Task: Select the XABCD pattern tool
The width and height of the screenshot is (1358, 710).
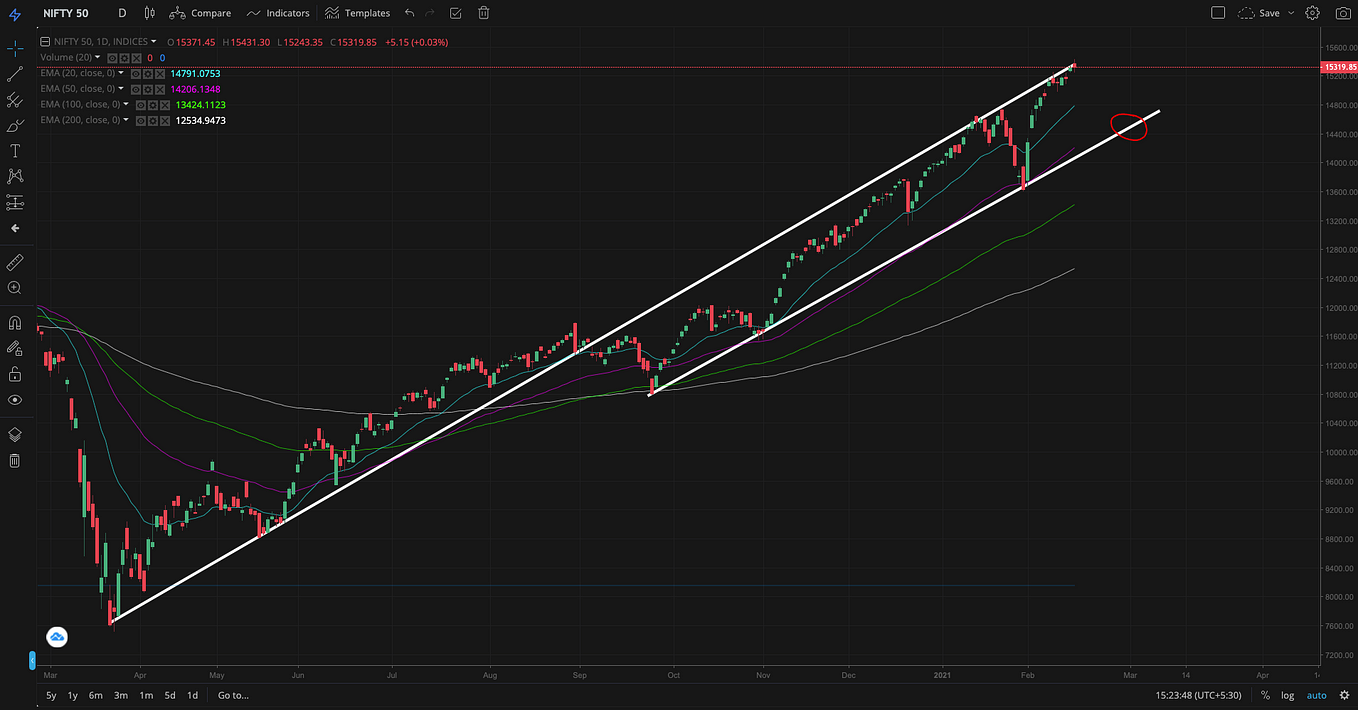Action: click(15, 176)
